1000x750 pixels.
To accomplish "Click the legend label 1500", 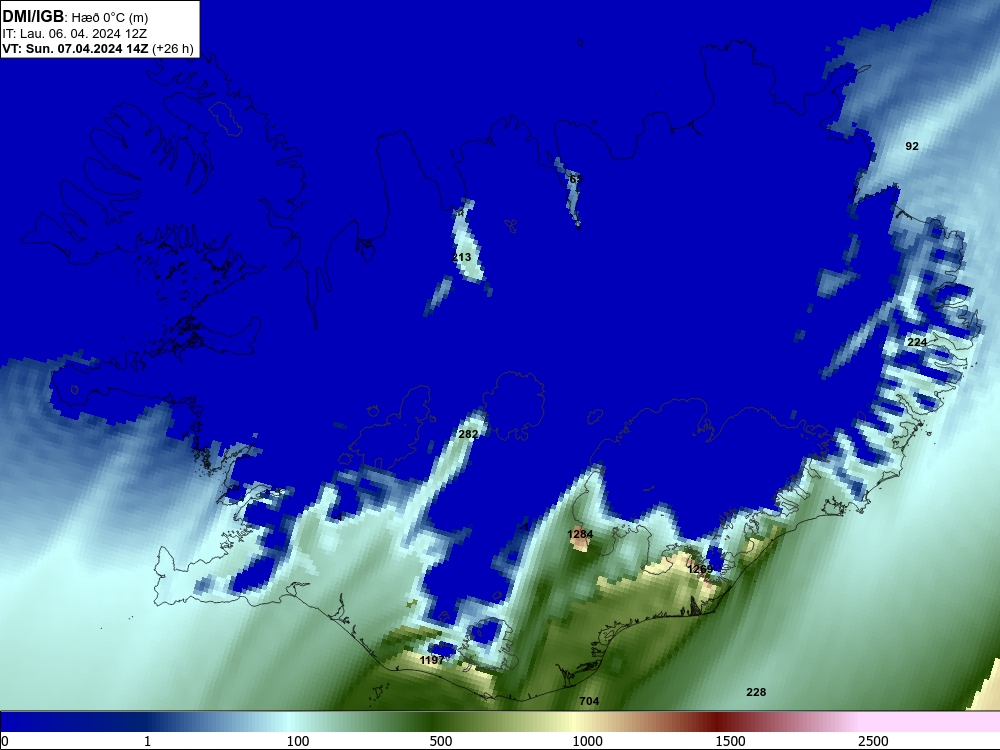I will pyautogui.click(x=730, y=741).
